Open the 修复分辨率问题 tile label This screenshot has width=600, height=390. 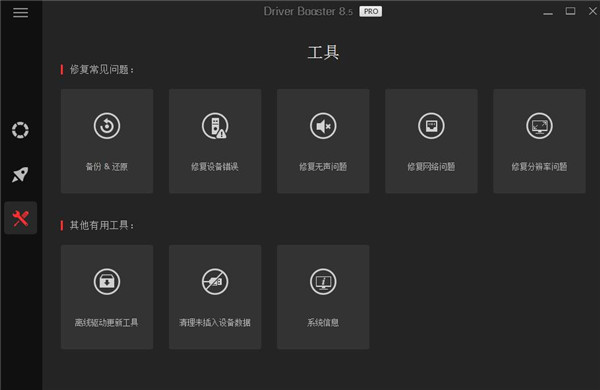[x=540, y=167]
